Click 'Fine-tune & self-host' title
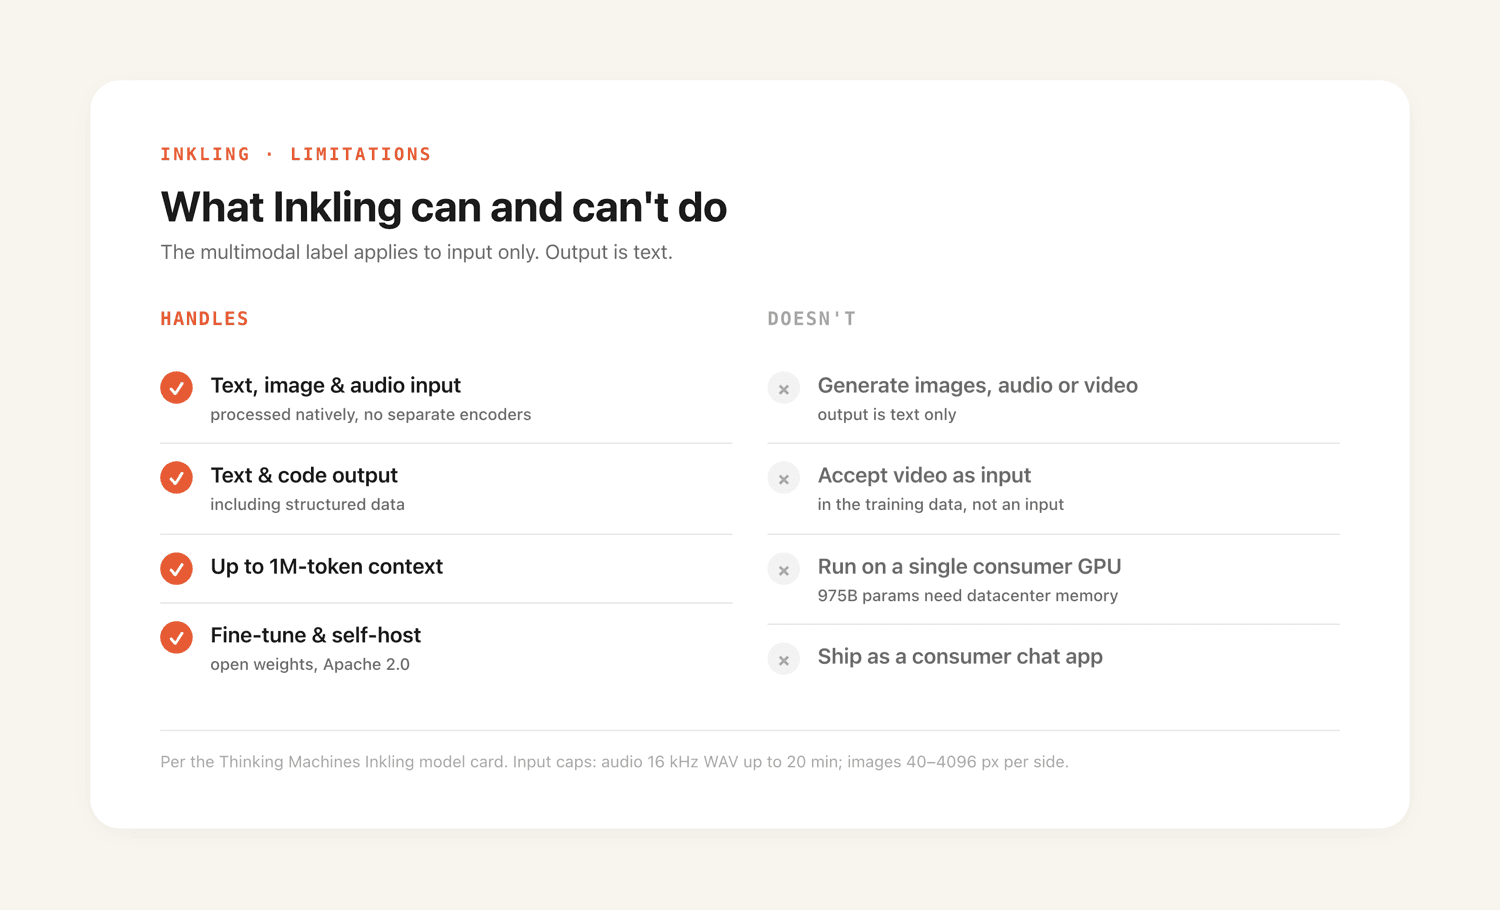The image size is (1500, 910). pyautogui.click(x=316, y=635)
